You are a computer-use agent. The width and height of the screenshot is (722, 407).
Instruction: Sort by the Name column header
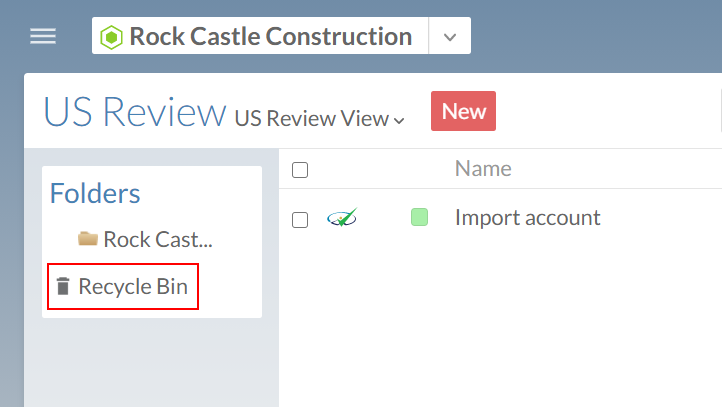tap(483, 169)
